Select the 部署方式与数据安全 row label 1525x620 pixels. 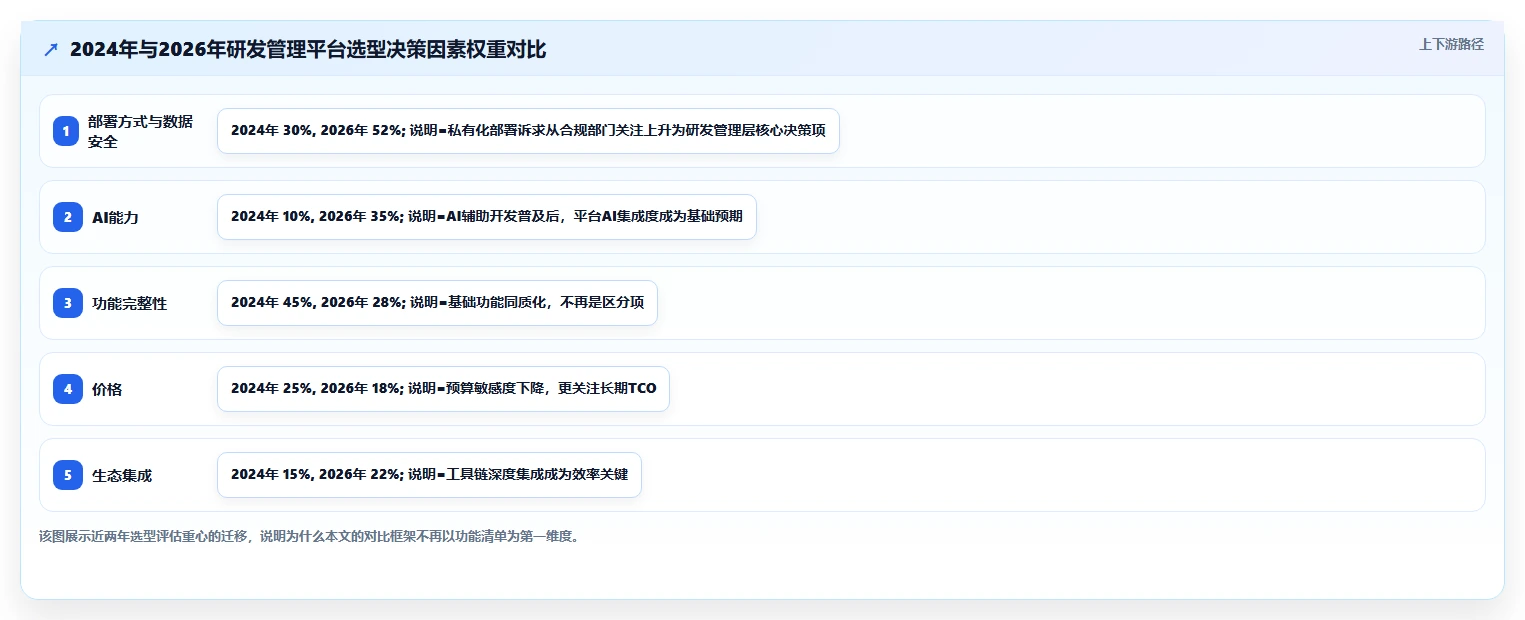pyautogui.click(x=140, y=131)
